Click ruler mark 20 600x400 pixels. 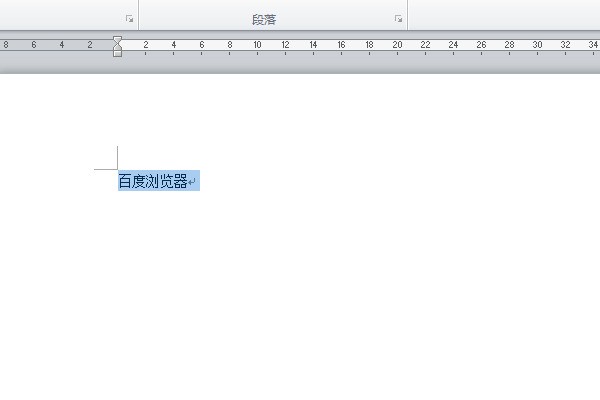pyautogui.click(x=397, y=45)
